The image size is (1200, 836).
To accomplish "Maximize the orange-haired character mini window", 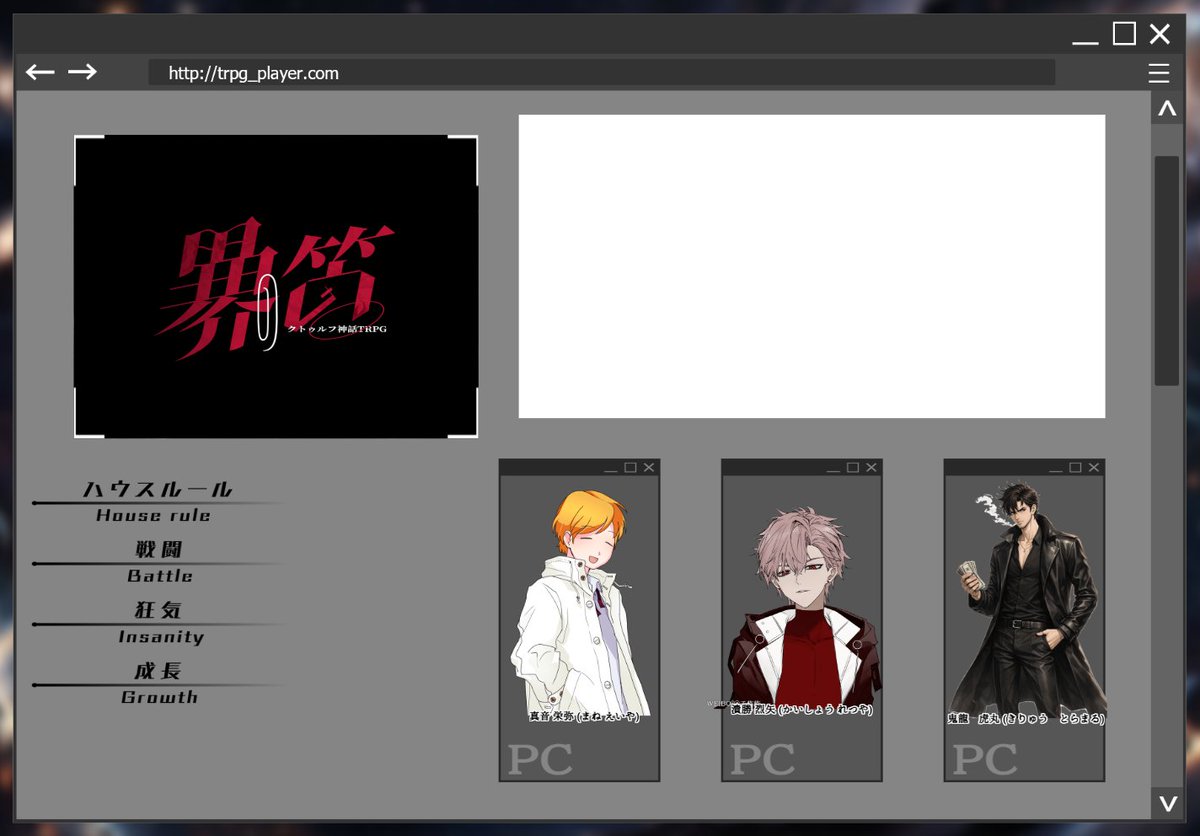I will pos(630,467).
